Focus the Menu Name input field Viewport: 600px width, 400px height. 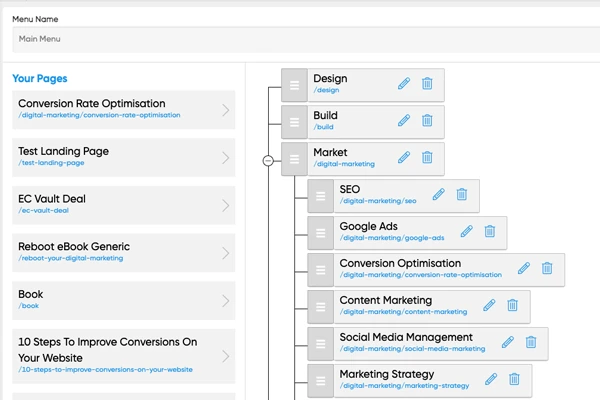tap(300, 39)
